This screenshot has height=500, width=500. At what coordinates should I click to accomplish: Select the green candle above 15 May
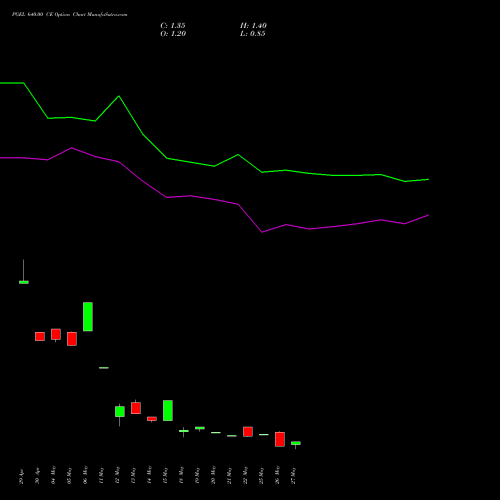[168, 410]
